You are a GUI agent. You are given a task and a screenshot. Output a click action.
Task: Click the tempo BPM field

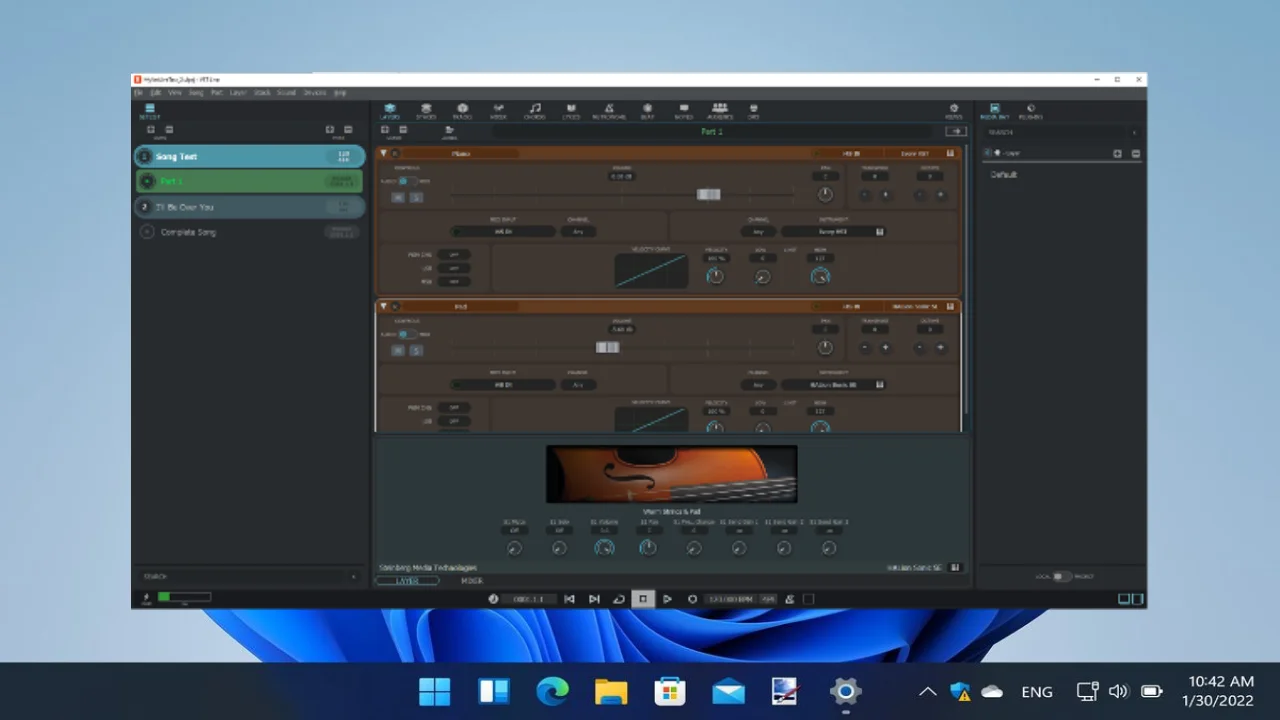click(x=731, y=599)
